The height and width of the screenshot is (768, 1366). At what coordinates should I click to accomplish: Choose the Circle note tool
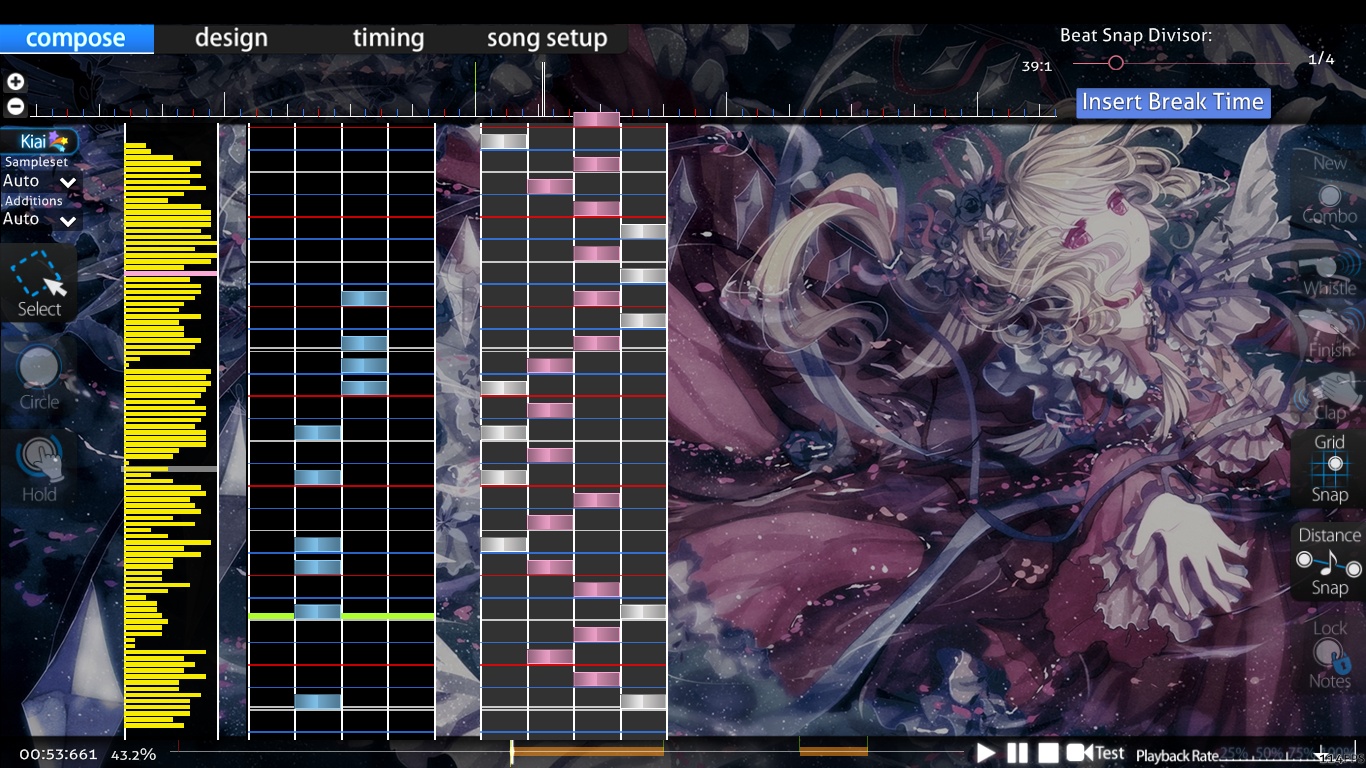40,377
